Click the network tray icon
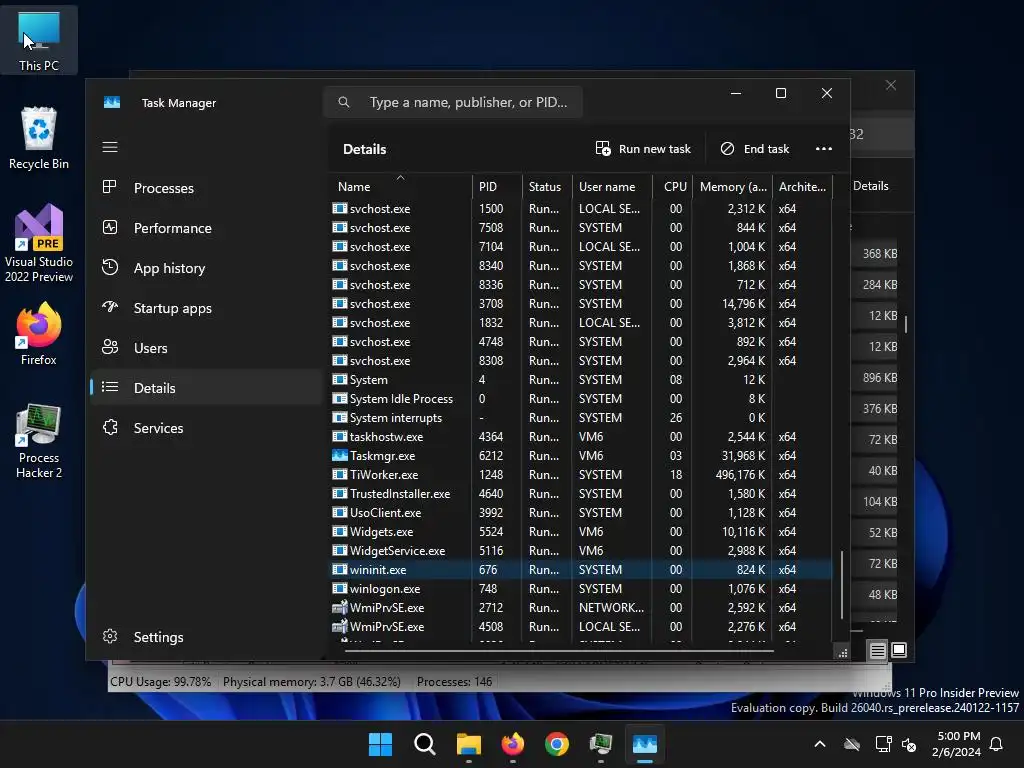The width and height of the screenshot is (1024, 768). (884, 744)
